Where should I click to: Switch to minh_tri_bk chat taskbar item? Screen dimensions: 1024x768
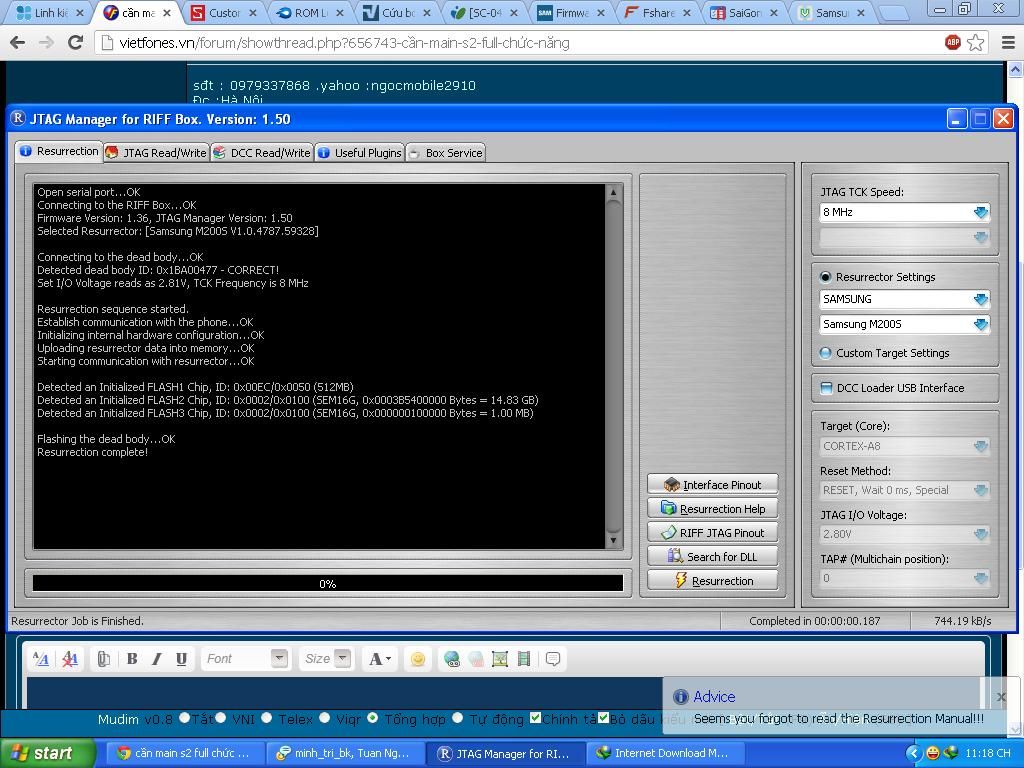pos(345,753)
